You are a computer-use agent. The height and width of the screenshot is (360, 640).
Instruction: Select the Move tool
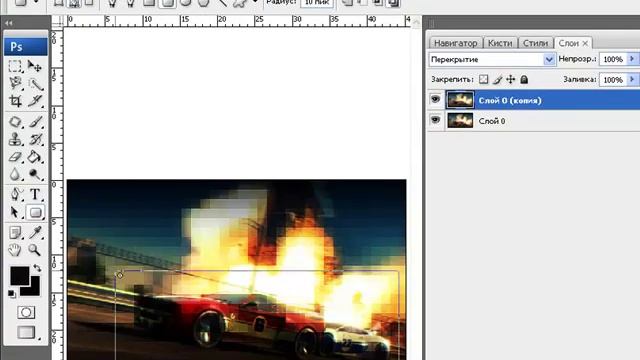(35, 66)
